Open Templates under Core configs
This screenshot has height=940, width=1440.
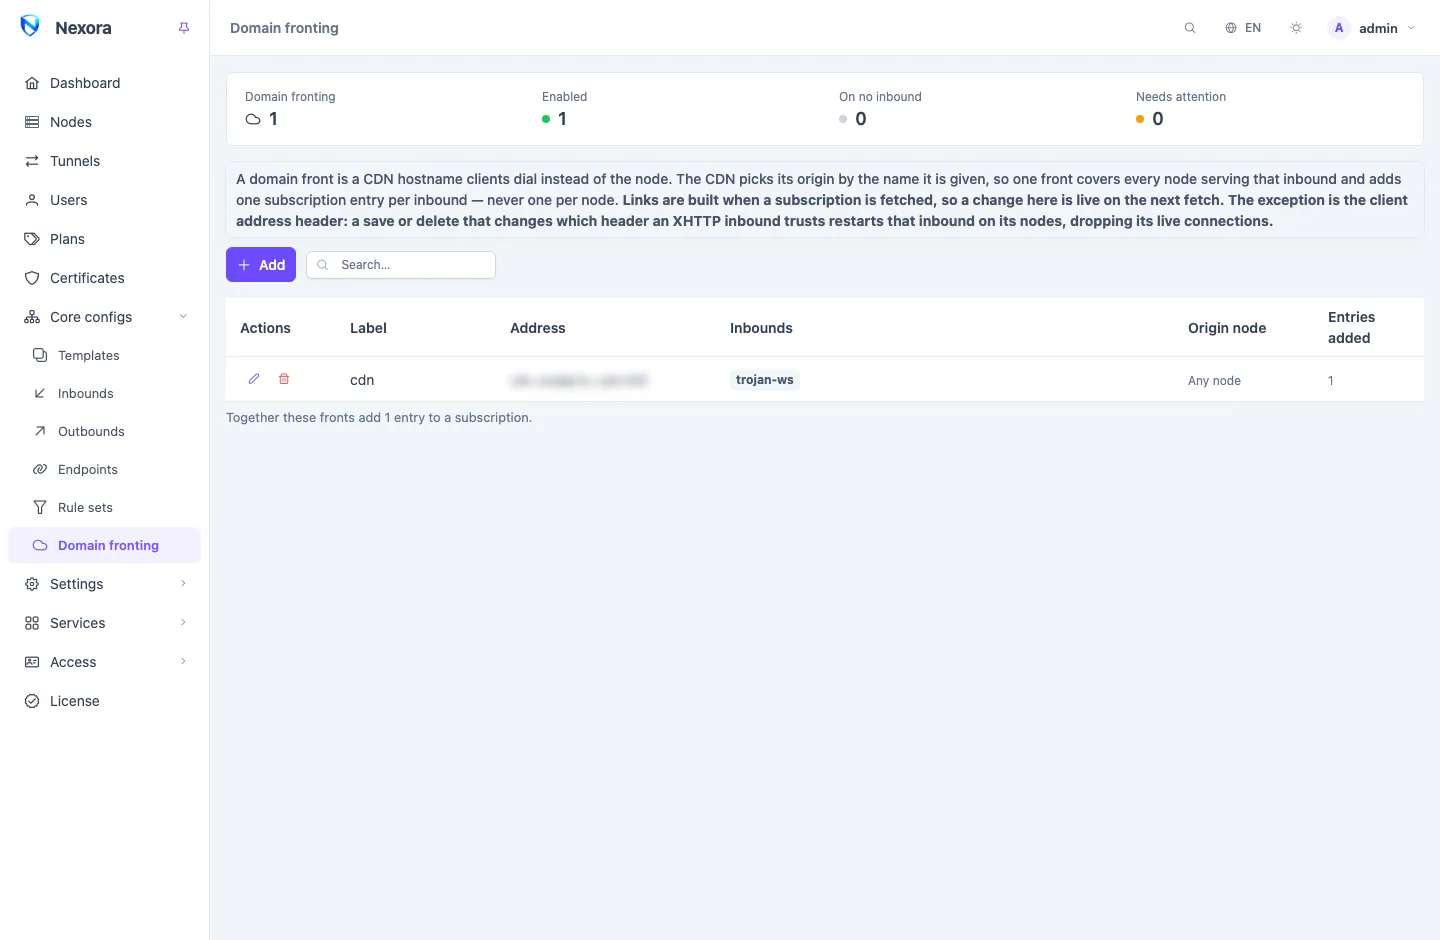point(104,355)
